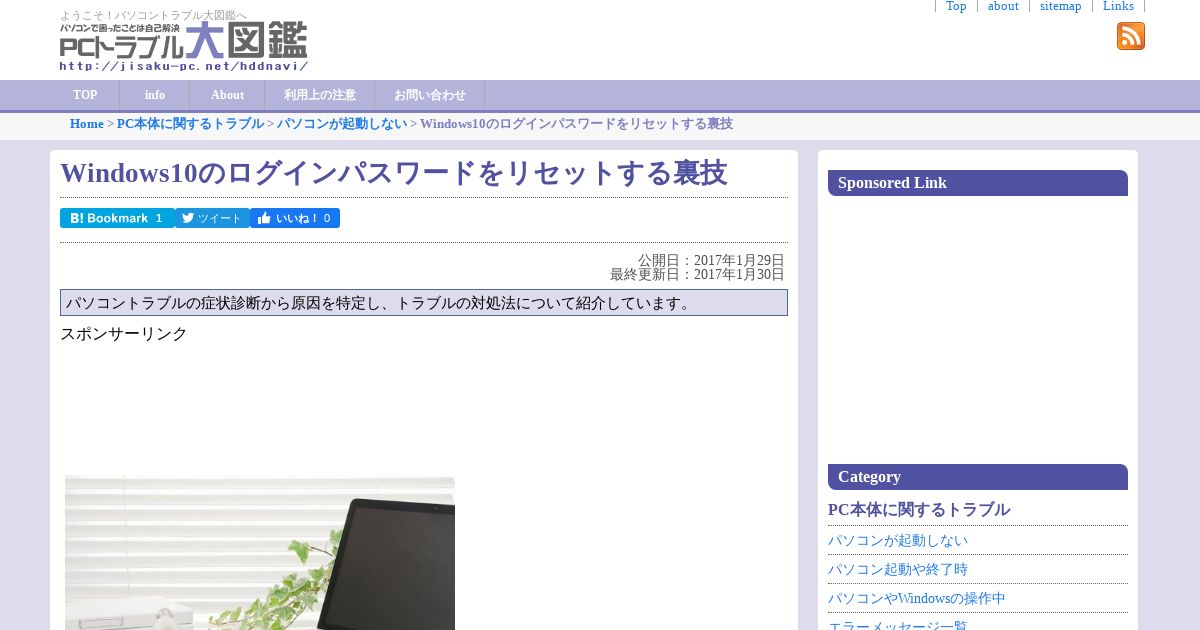
Task: Open PC本体に関するトラブル category heading
Action: point(919,510)
